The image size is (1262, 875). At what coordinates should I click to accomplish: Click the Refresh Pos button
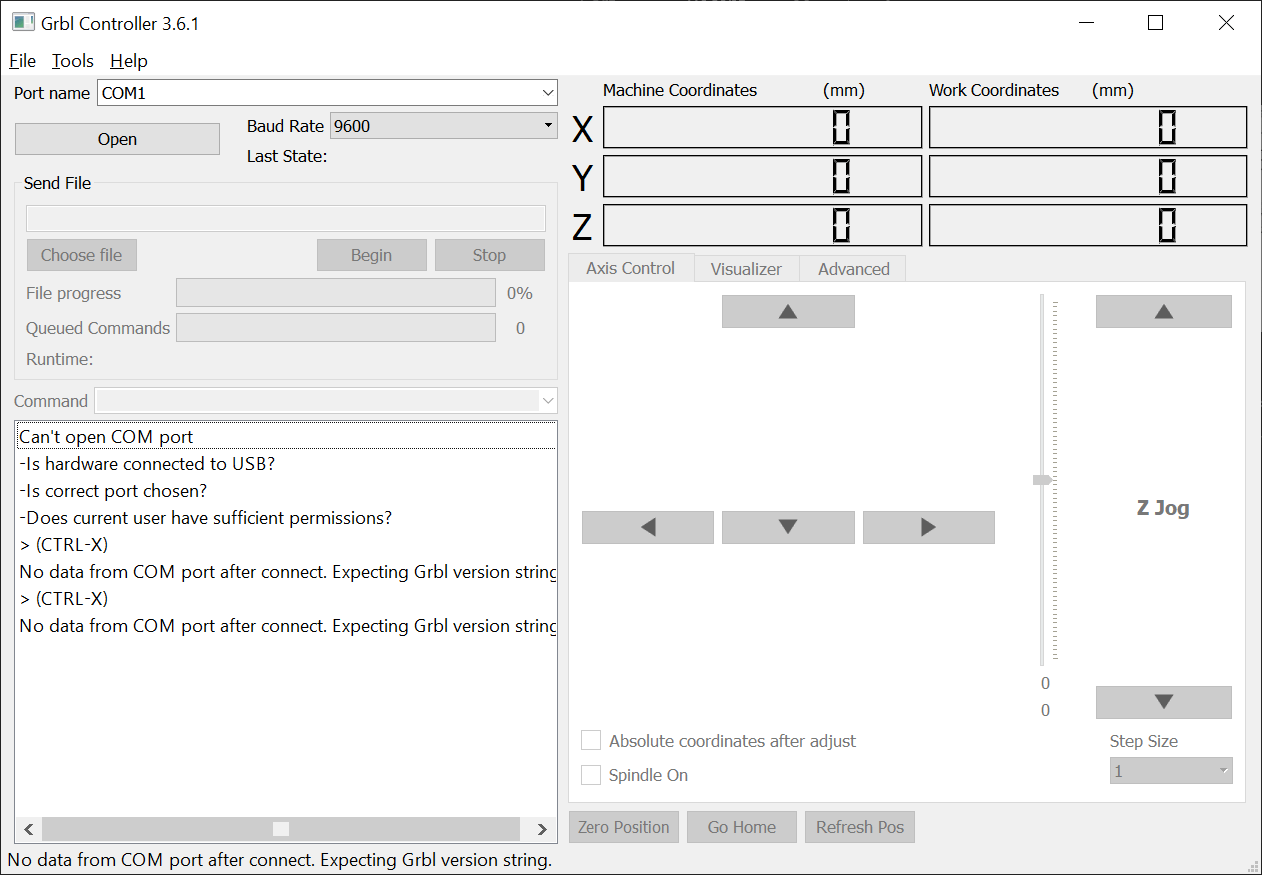point(859,827)
